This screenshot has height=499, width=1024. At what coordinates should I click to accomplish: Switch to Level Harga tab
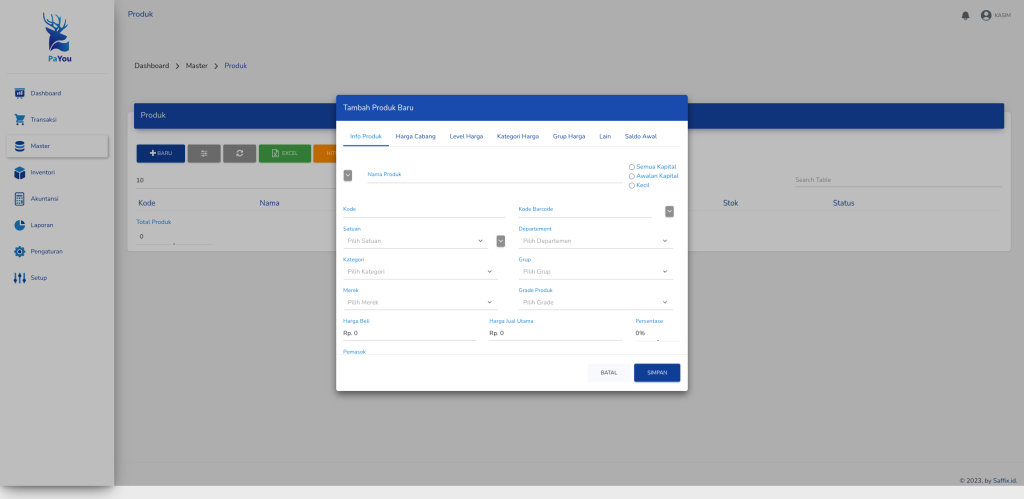point(466,137)
